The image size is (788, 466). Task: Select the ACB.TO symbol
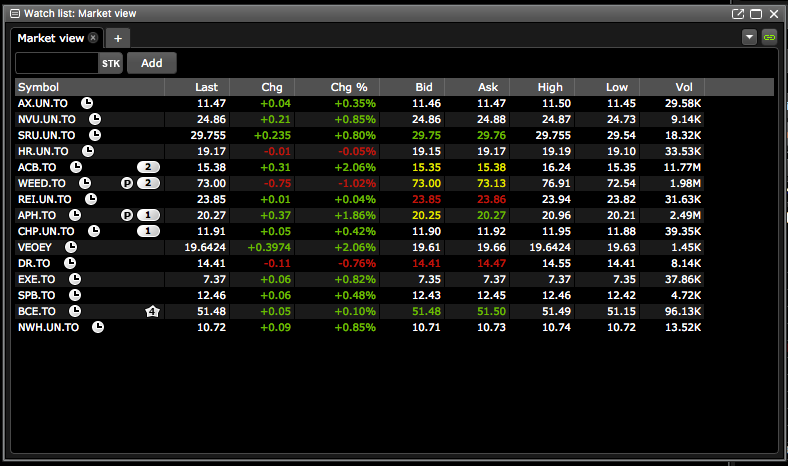37,167
